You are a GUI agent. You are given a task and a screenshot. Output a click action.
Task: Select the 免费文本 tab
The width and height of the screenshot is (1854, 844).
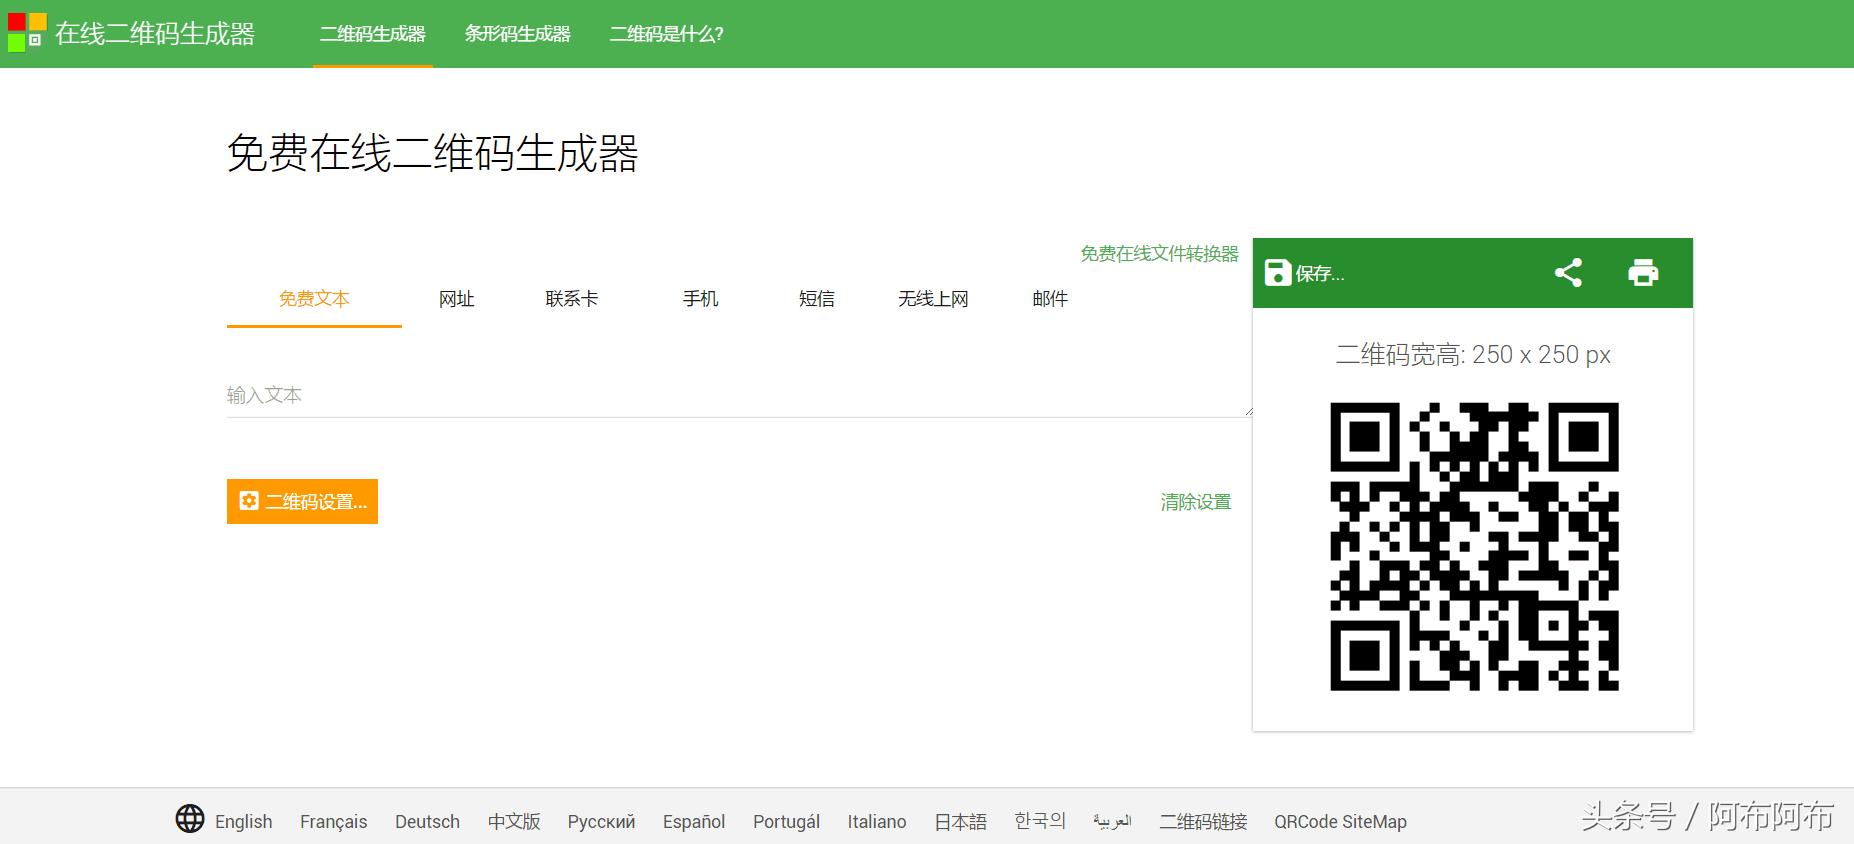click(x=314, y=299)
